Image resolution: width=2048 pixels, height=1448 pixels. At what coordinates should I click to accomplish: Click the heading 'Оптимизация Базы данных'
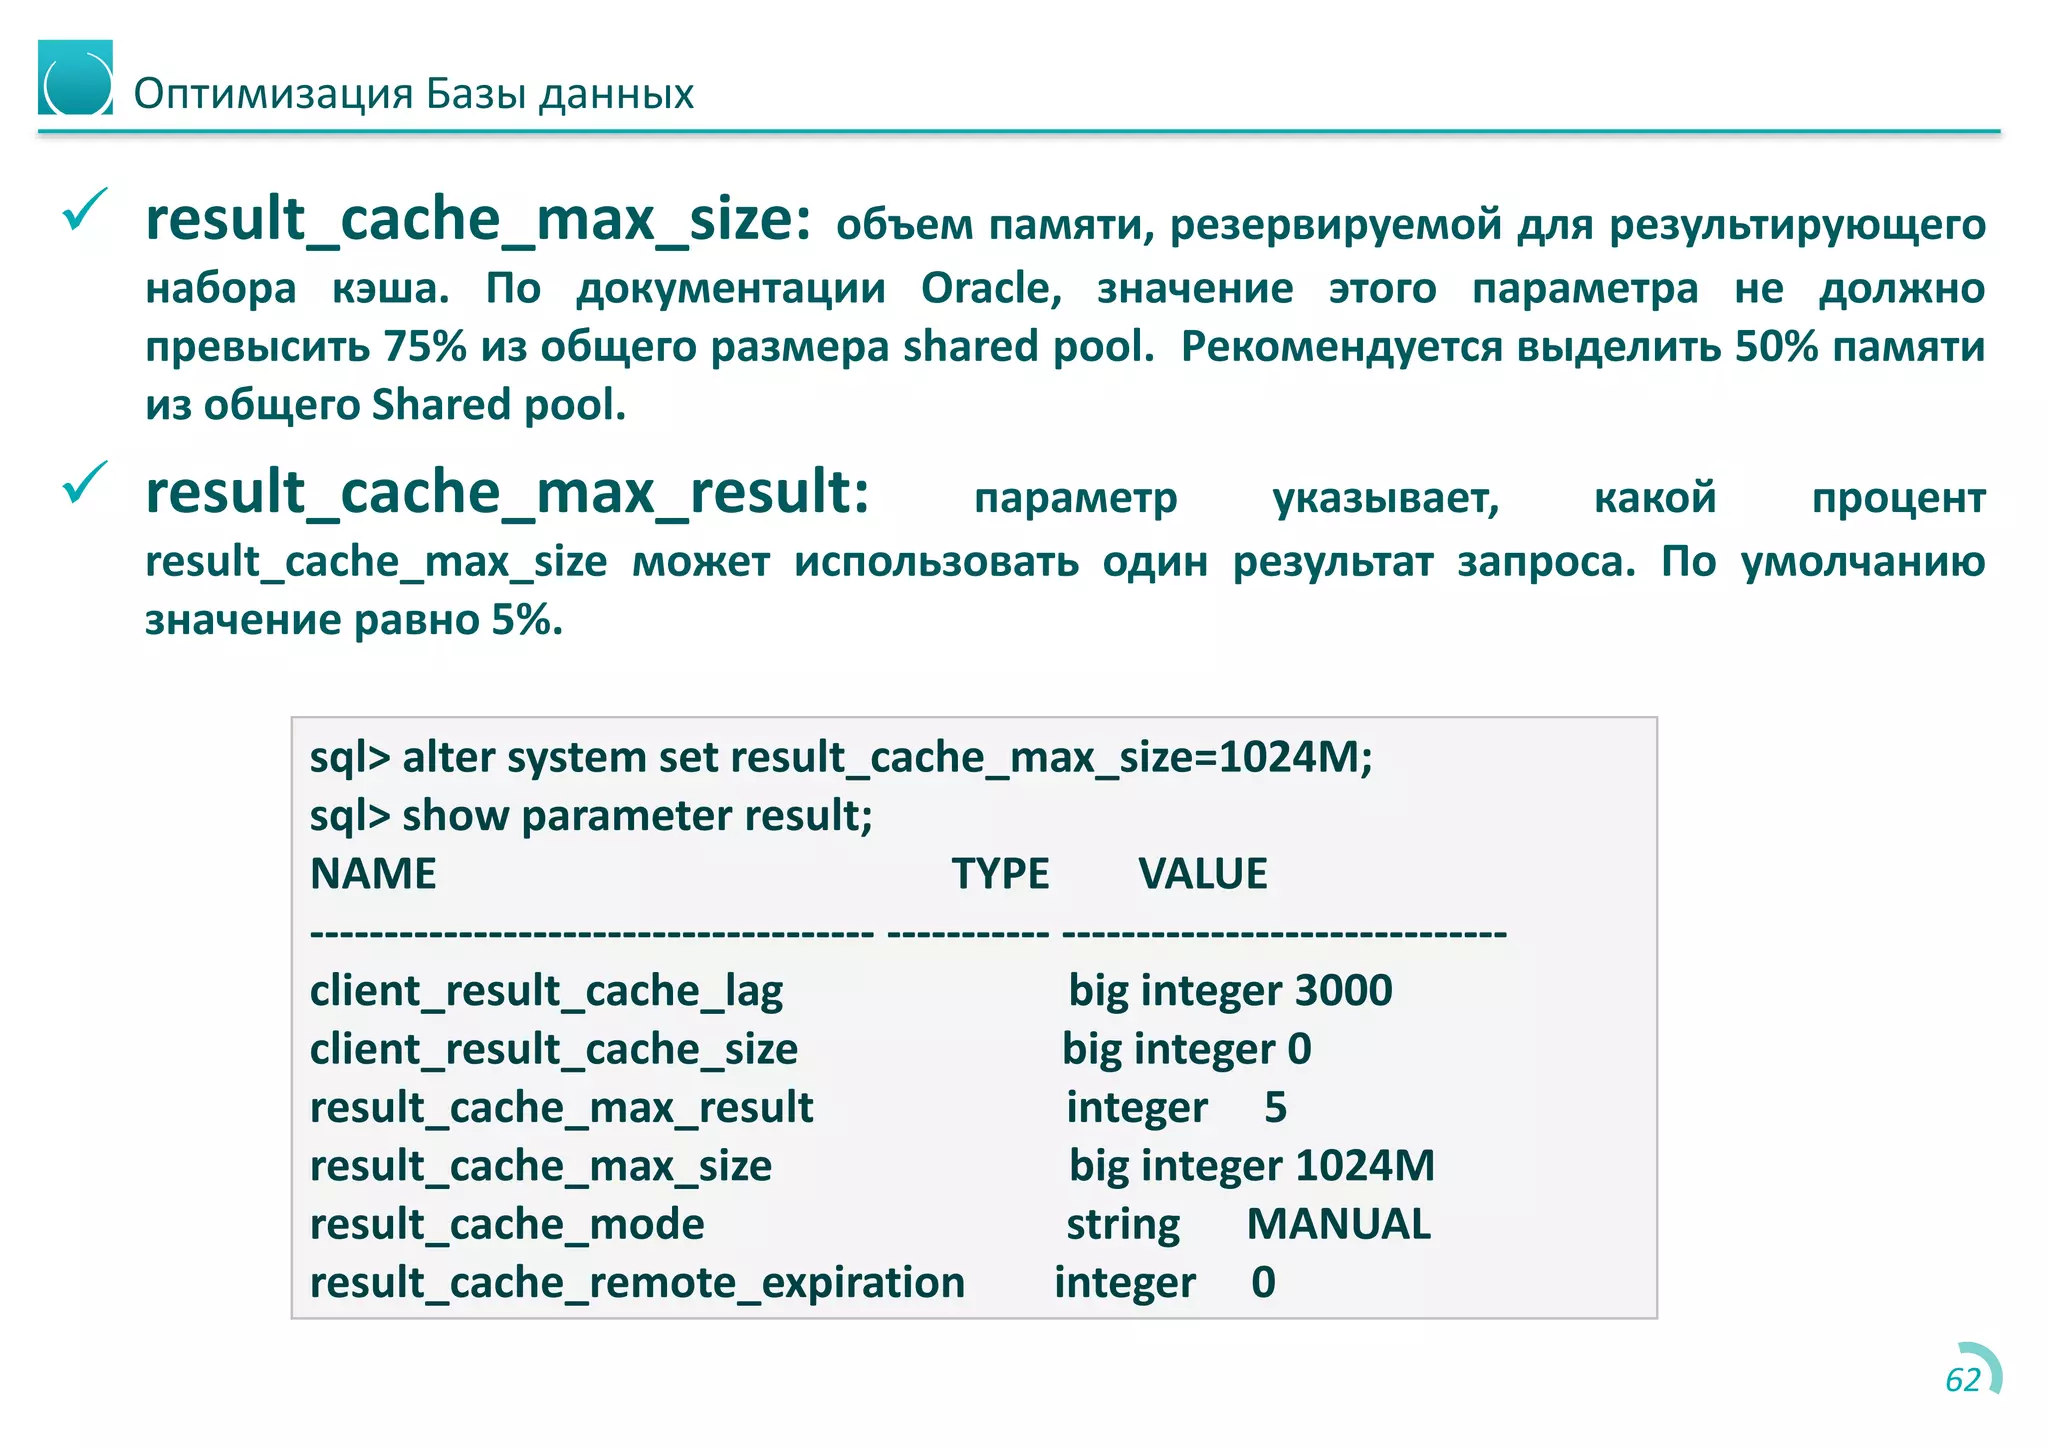tap(413, 94)
